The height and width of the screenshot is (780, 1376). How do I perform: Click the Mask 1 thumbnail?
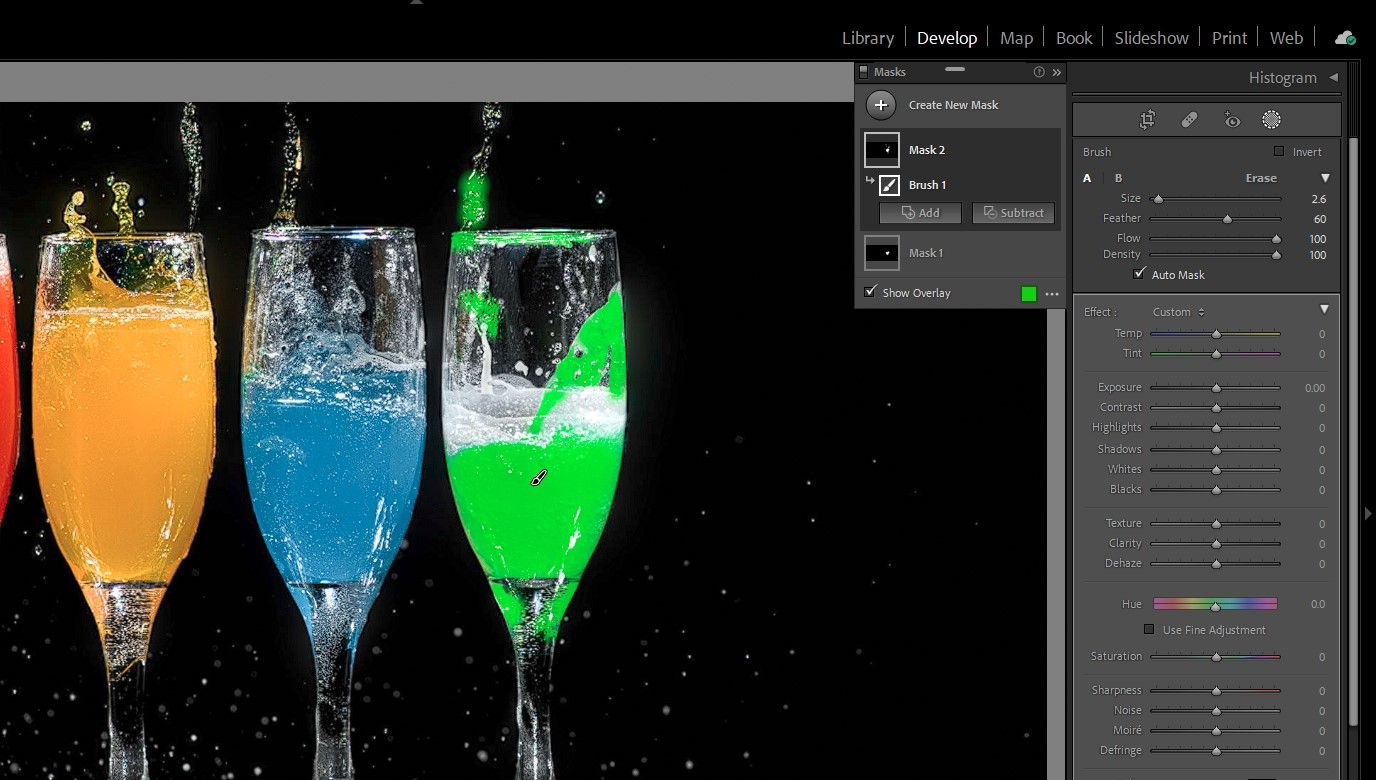click(x=882, y=253)
